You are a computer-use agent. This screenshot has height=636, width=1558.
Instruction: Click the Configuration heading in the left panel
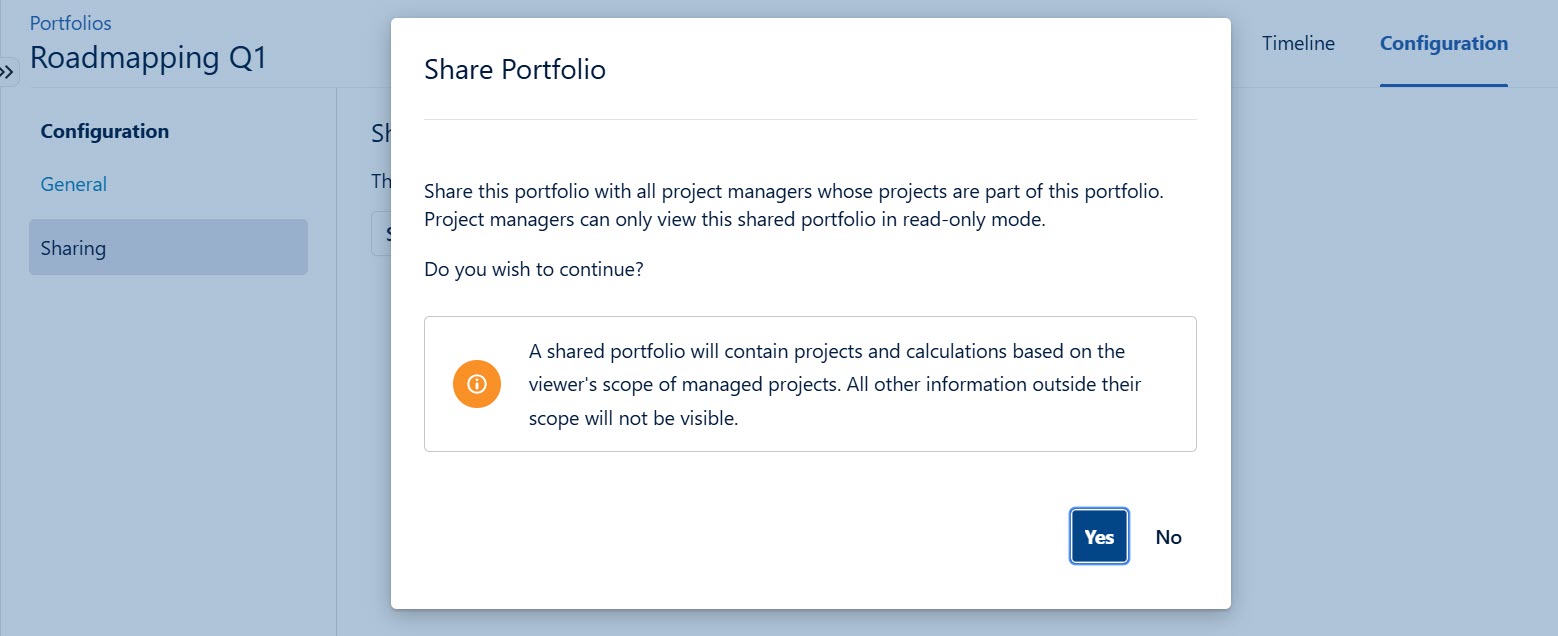coord(104,131)
